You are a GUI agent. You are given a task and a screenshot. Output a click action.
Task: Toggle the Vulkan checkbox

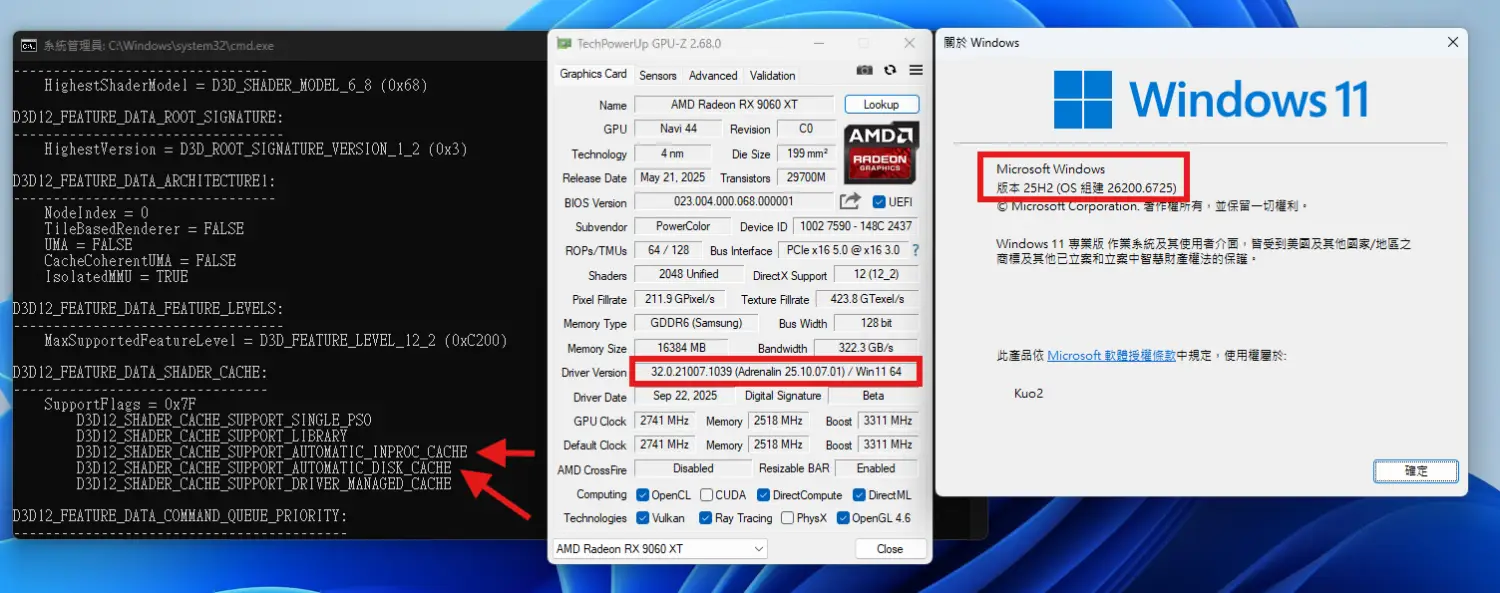(x=643, y=518)
